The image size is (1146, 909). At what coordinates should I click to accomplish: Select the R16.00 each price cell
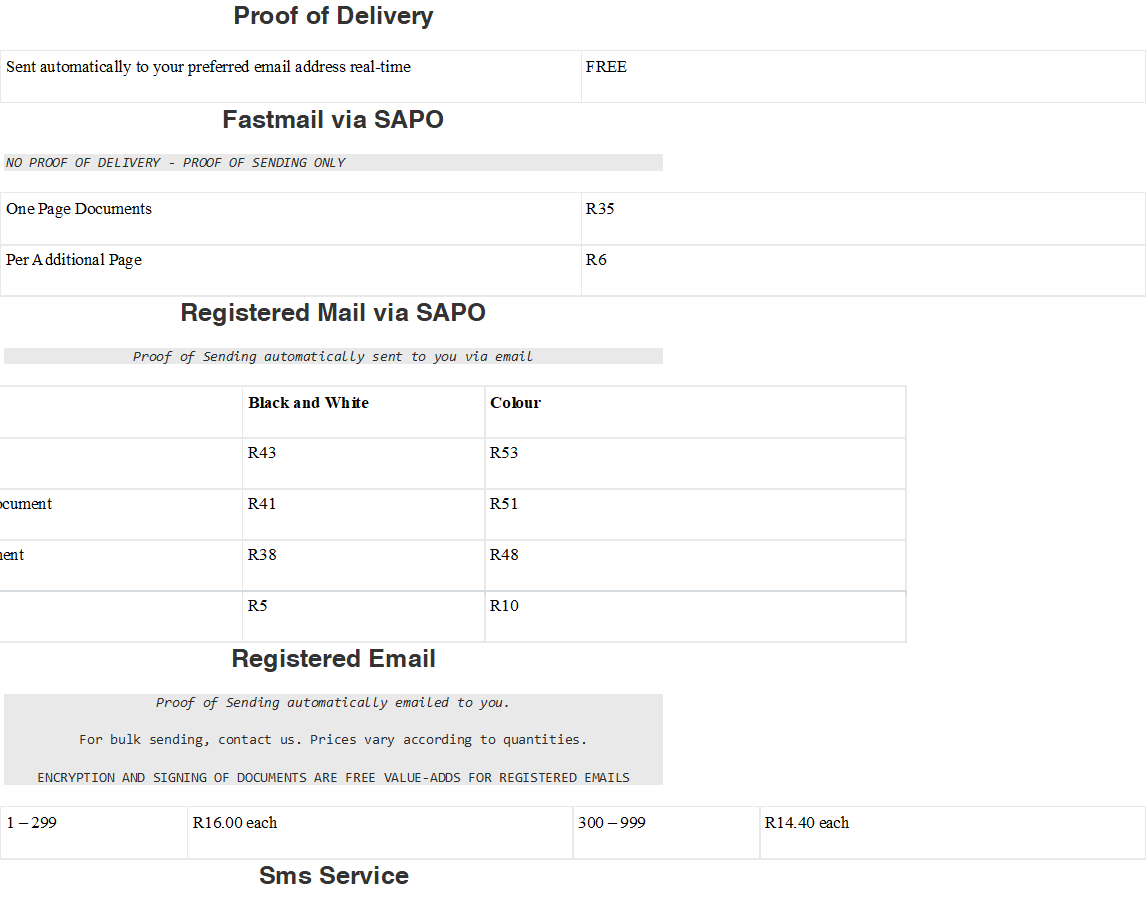pos(235,823)
